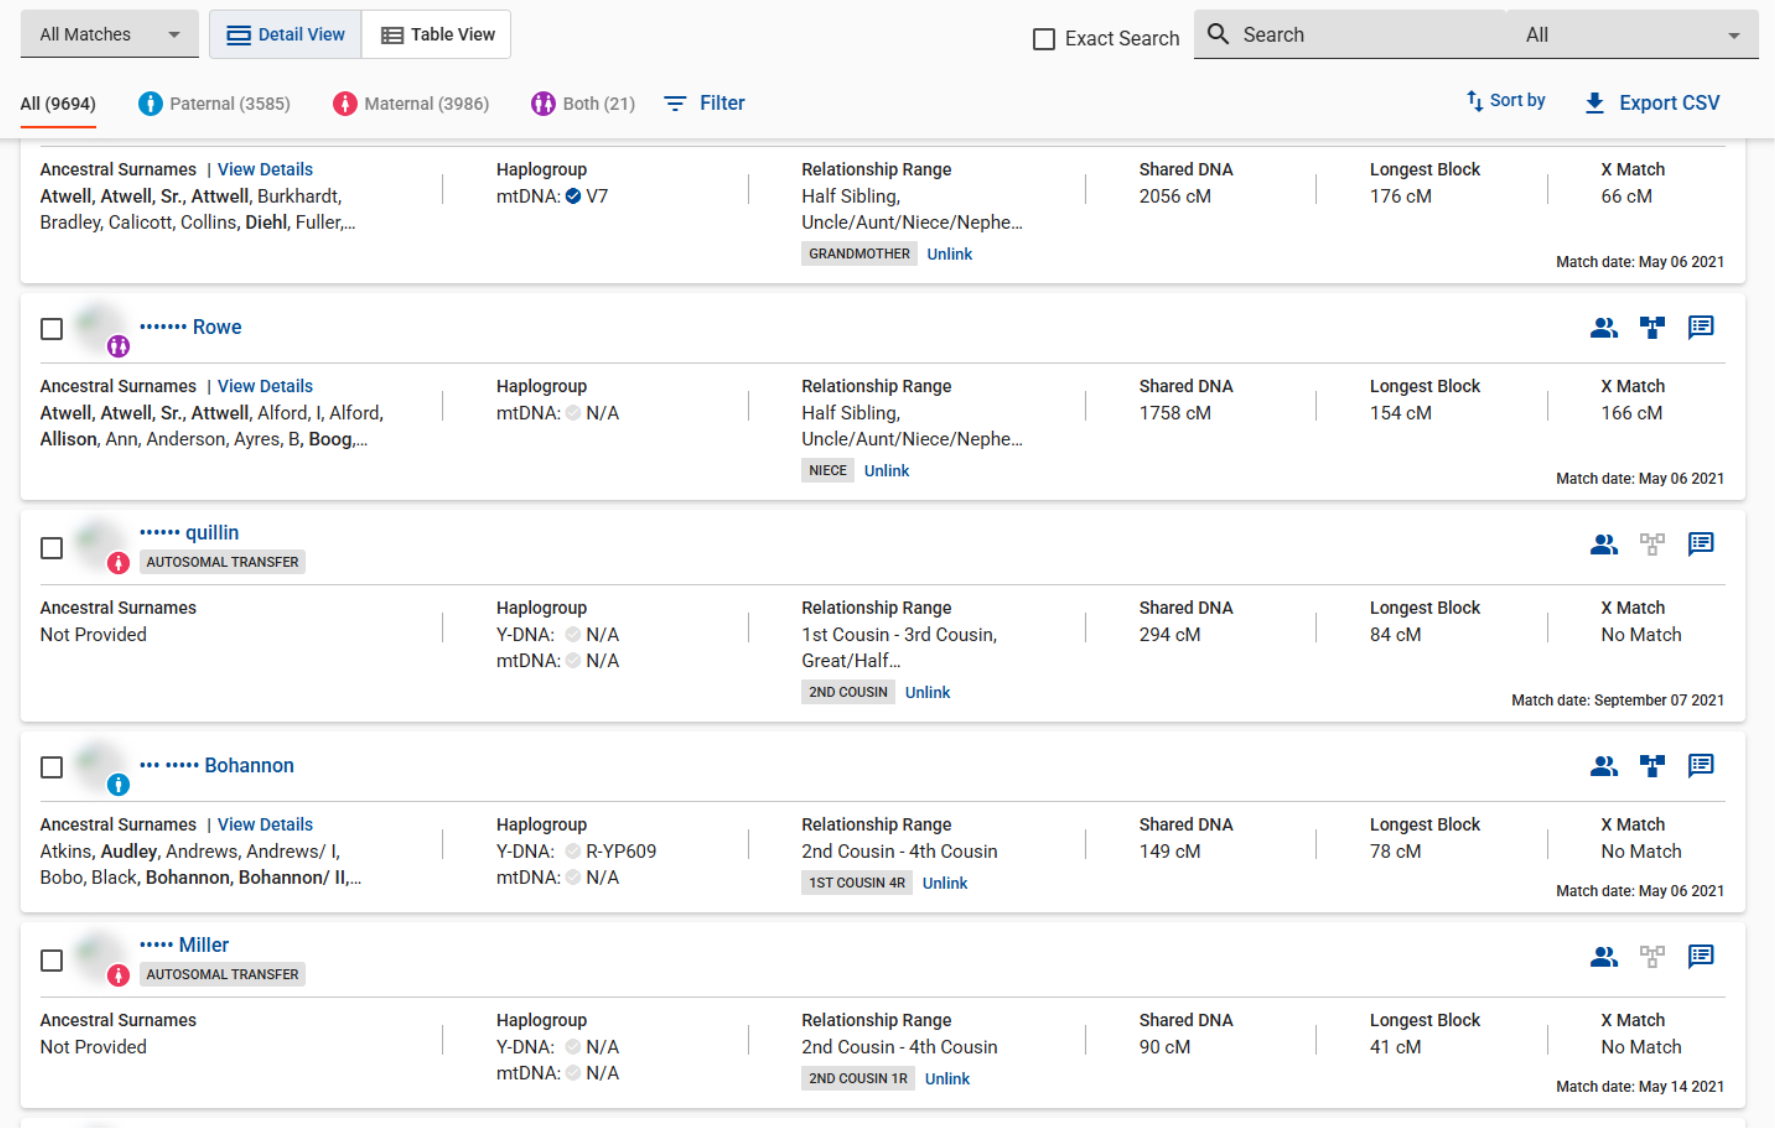Open the All Matches dropdown
Screen dimensions: 1775x1128
click(109, 35)
